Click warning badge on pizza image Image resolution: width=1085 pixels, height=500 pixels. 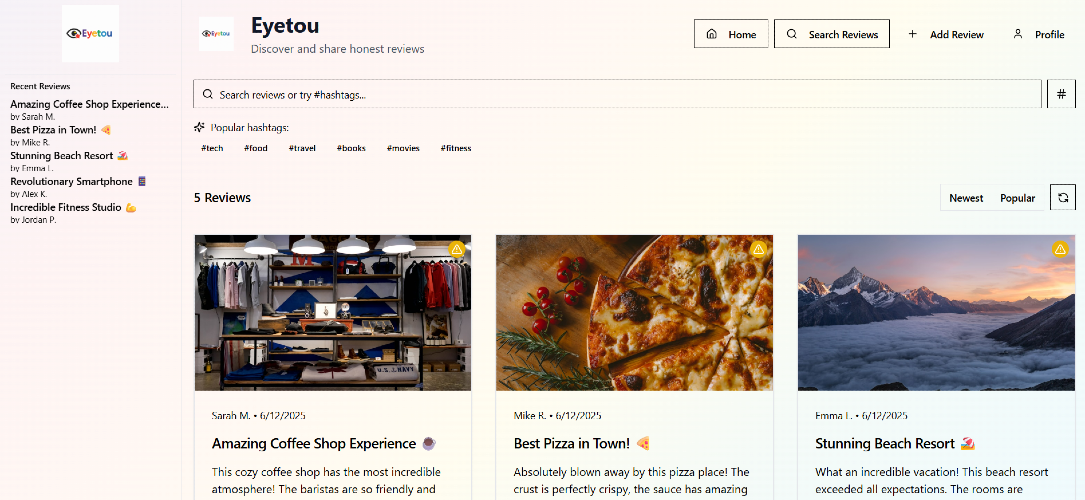(x=759, y=249)
